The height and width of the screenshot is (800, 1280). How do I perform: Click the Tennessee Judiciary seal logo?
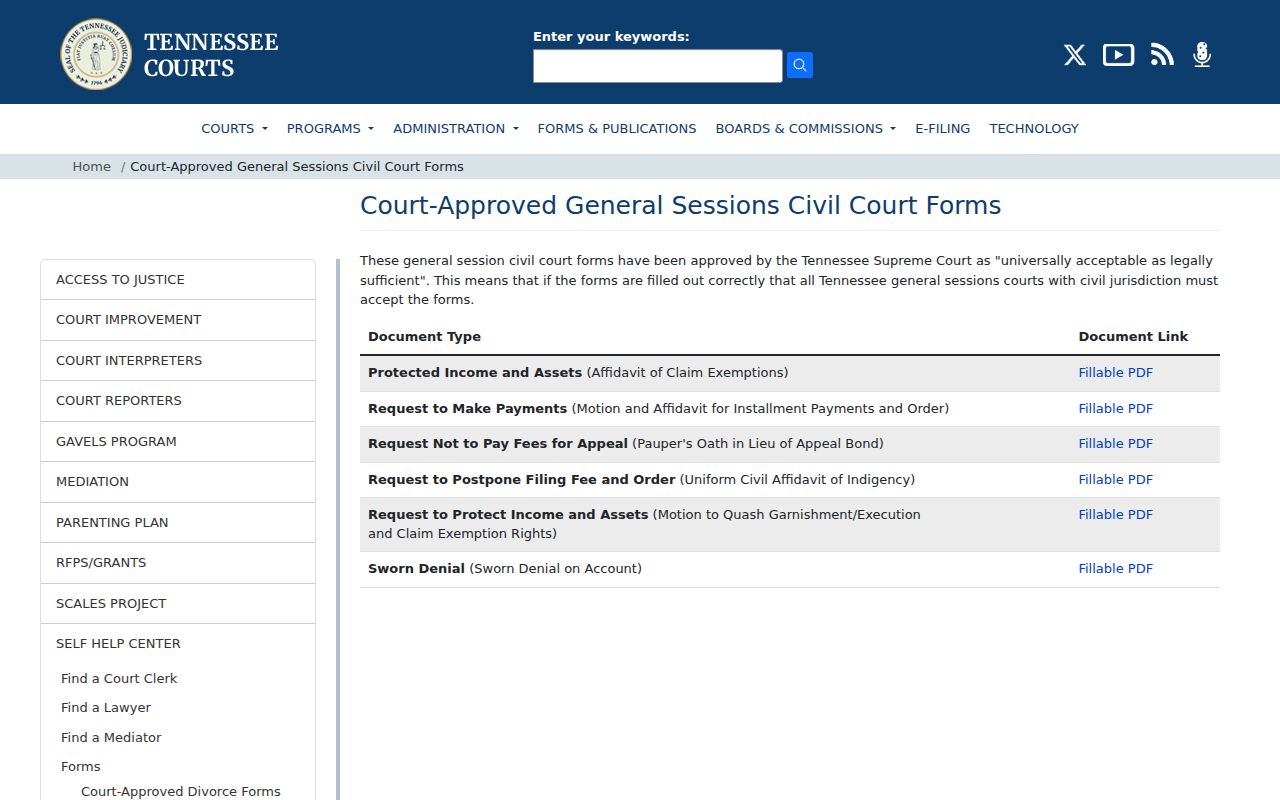[x=96, y=54]
